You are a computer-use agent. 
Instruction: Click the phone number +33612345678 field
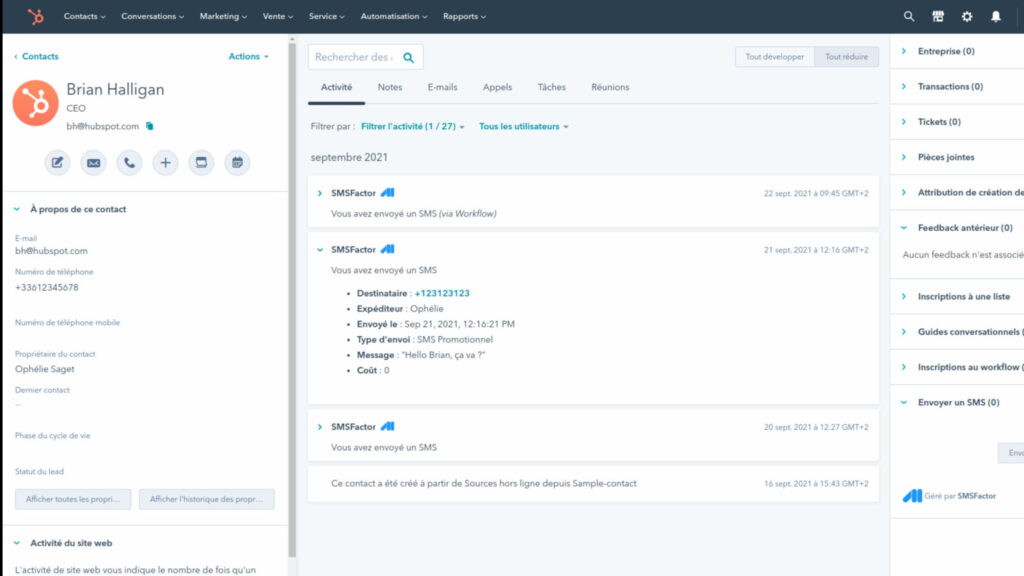[x=46, y=287]
